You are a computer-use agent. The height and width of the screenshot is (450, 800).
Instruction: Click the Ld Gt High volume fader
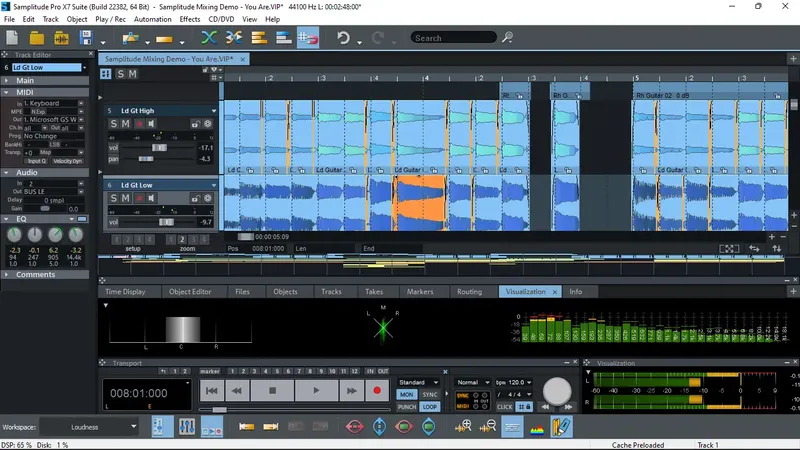159,148
